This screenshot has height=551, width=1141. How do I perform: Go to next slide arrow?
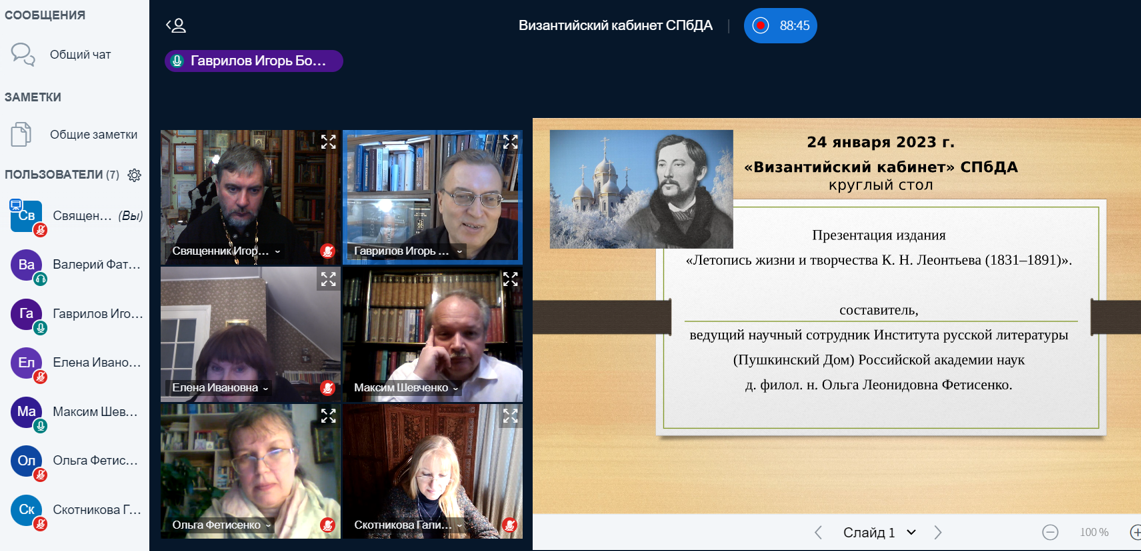938,532
